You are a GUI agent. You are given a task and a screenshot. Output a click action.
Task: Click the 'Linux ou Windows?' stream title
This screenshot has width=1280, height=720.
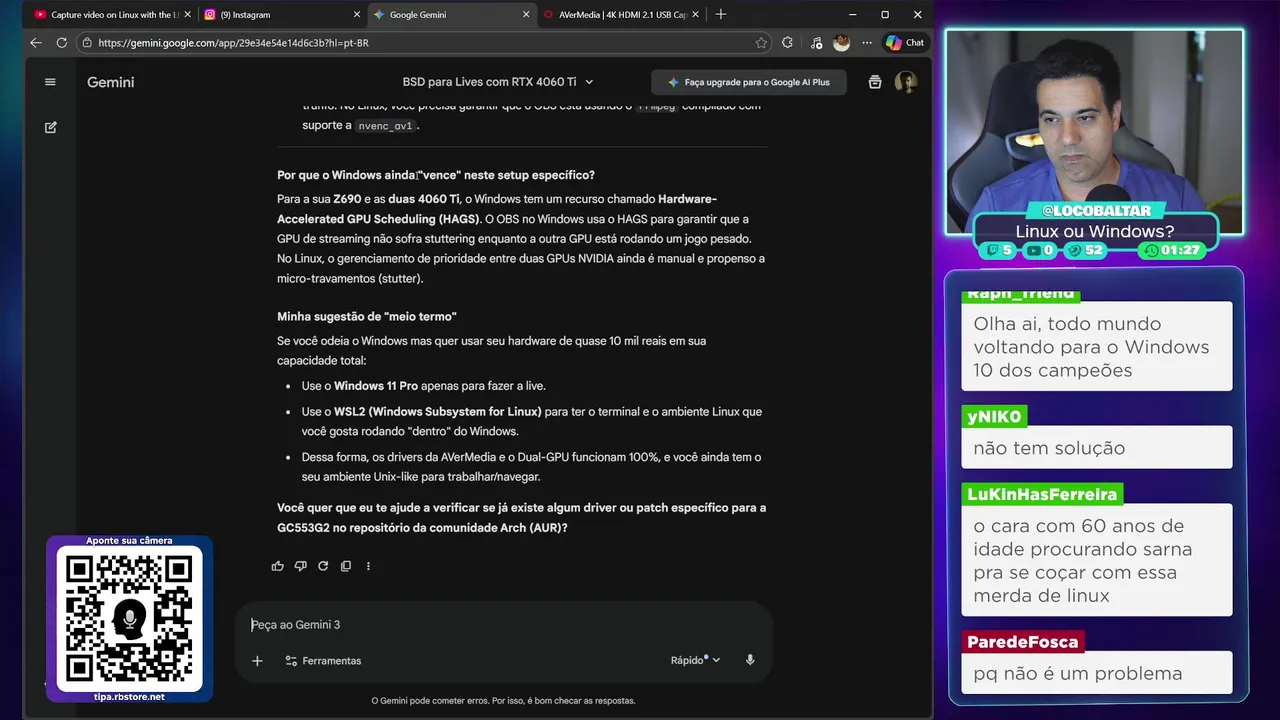point(1095,231)
